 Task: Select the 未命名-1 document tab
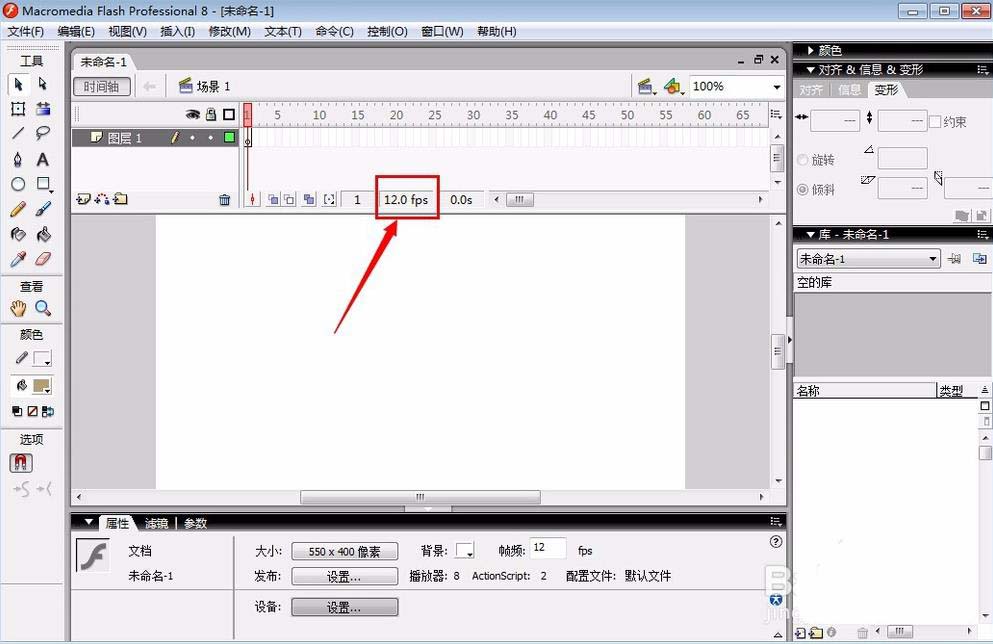click(x=103, y=62)
